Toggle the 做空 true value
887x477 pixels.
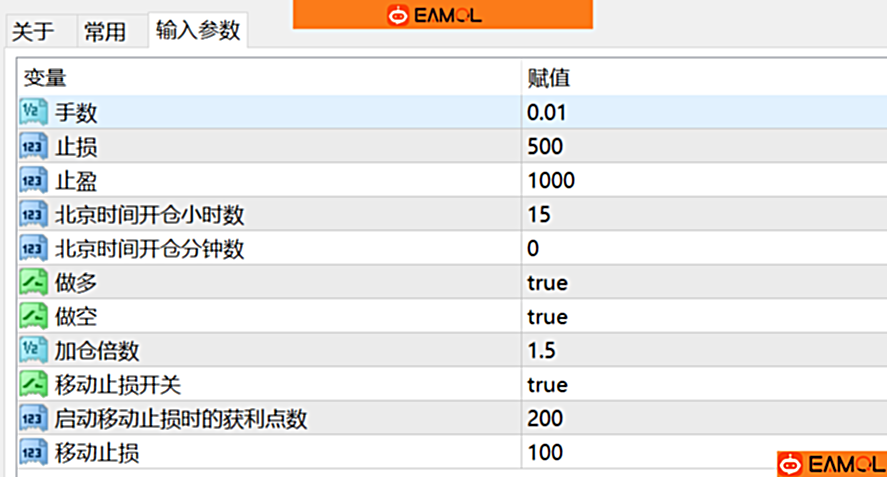(x=547, y=317)
